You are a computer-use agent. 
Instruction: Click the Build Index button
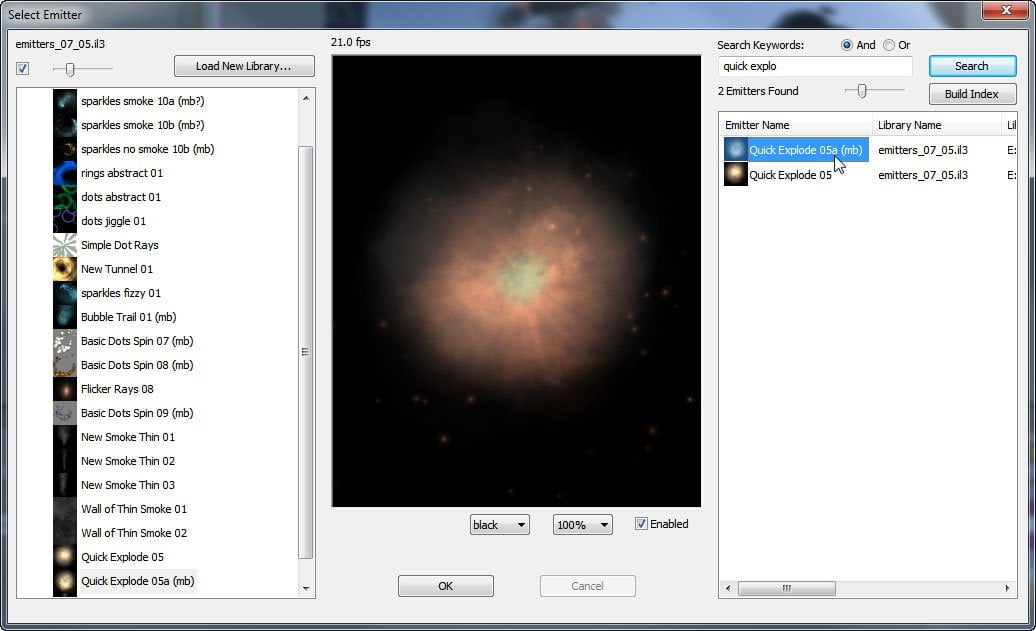[972, 94]
